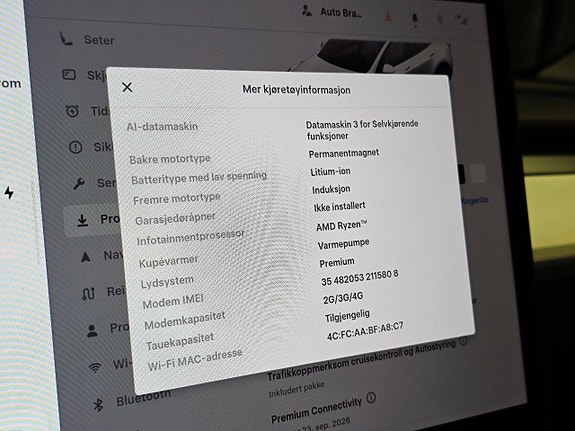The image size is (575, 431).
Task: Show info for cruisekontroll og Autostyring
Action: click(464, 341)
